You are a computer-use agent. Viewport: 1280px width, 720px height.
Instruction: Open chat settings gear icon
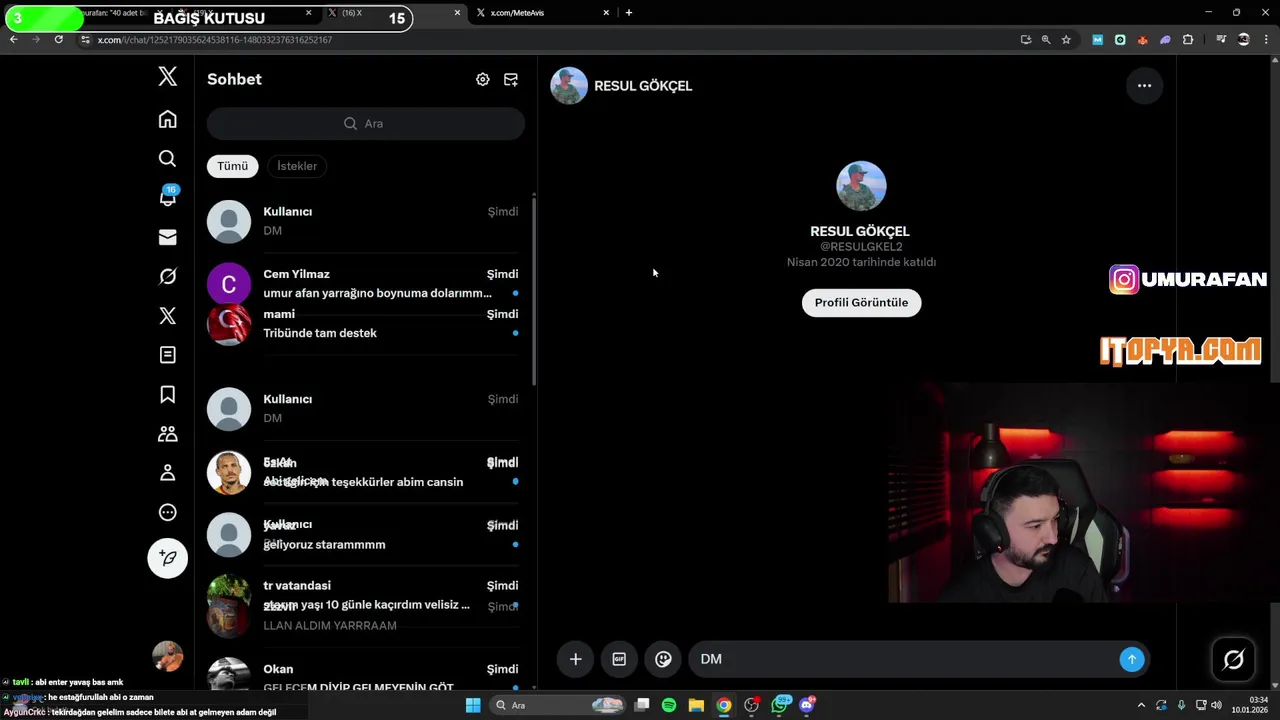[x=483, y=79]
